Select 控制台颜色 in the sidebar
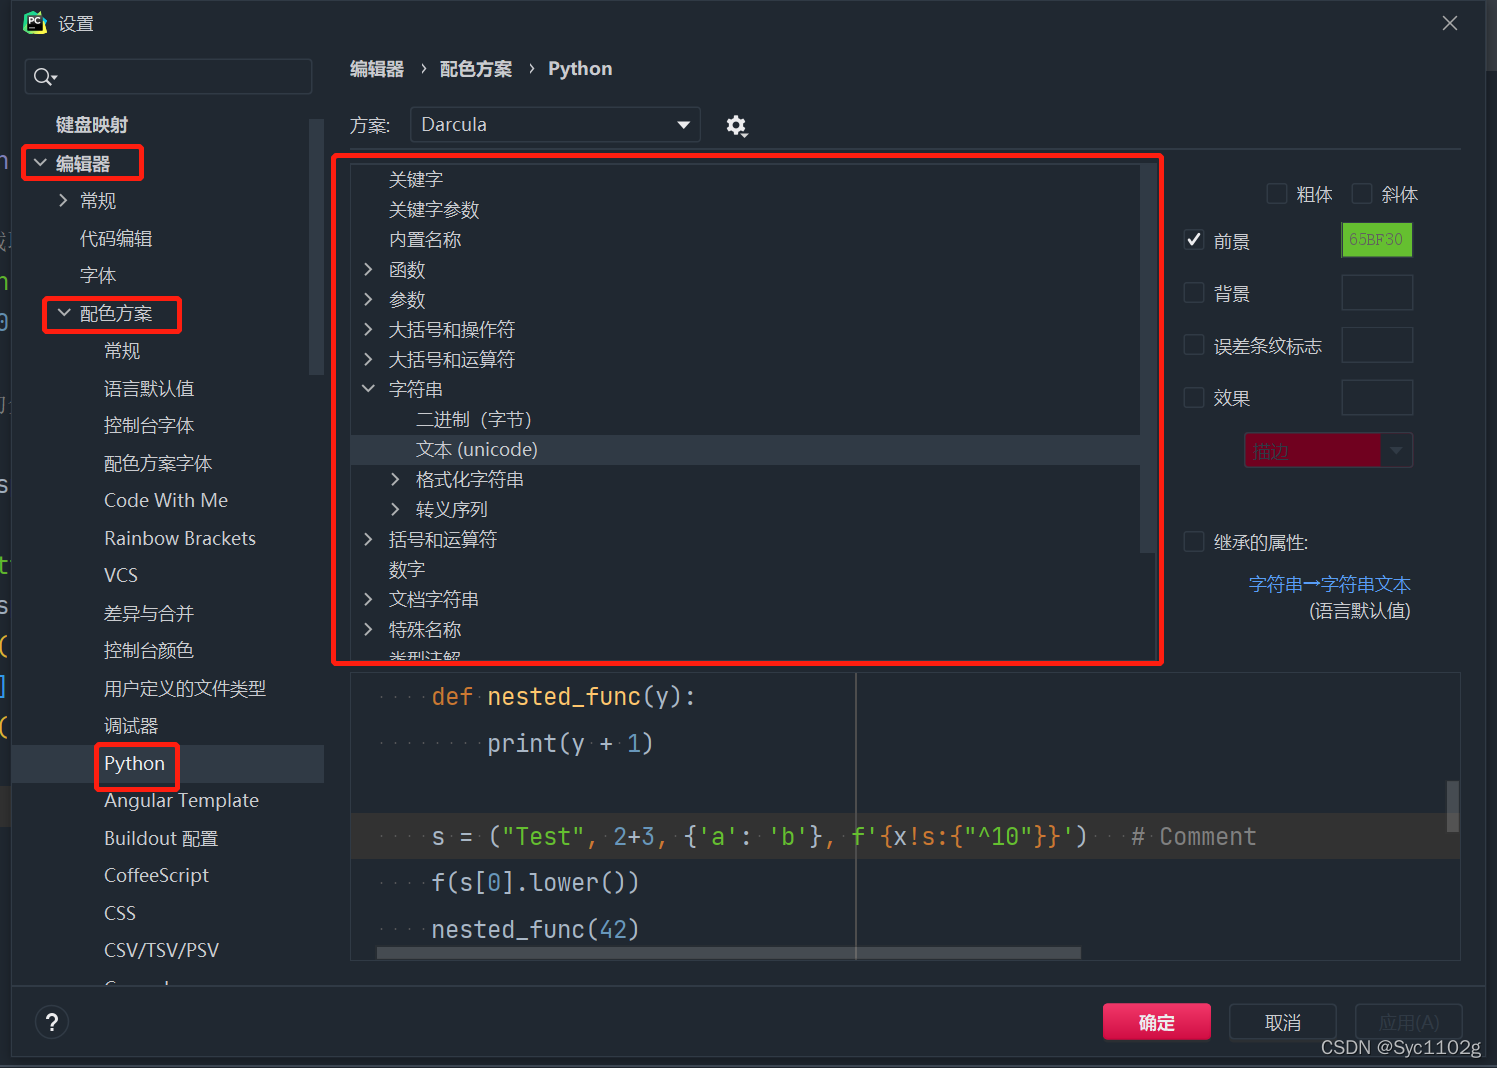1497x1068 pixels. click(149, 650)
